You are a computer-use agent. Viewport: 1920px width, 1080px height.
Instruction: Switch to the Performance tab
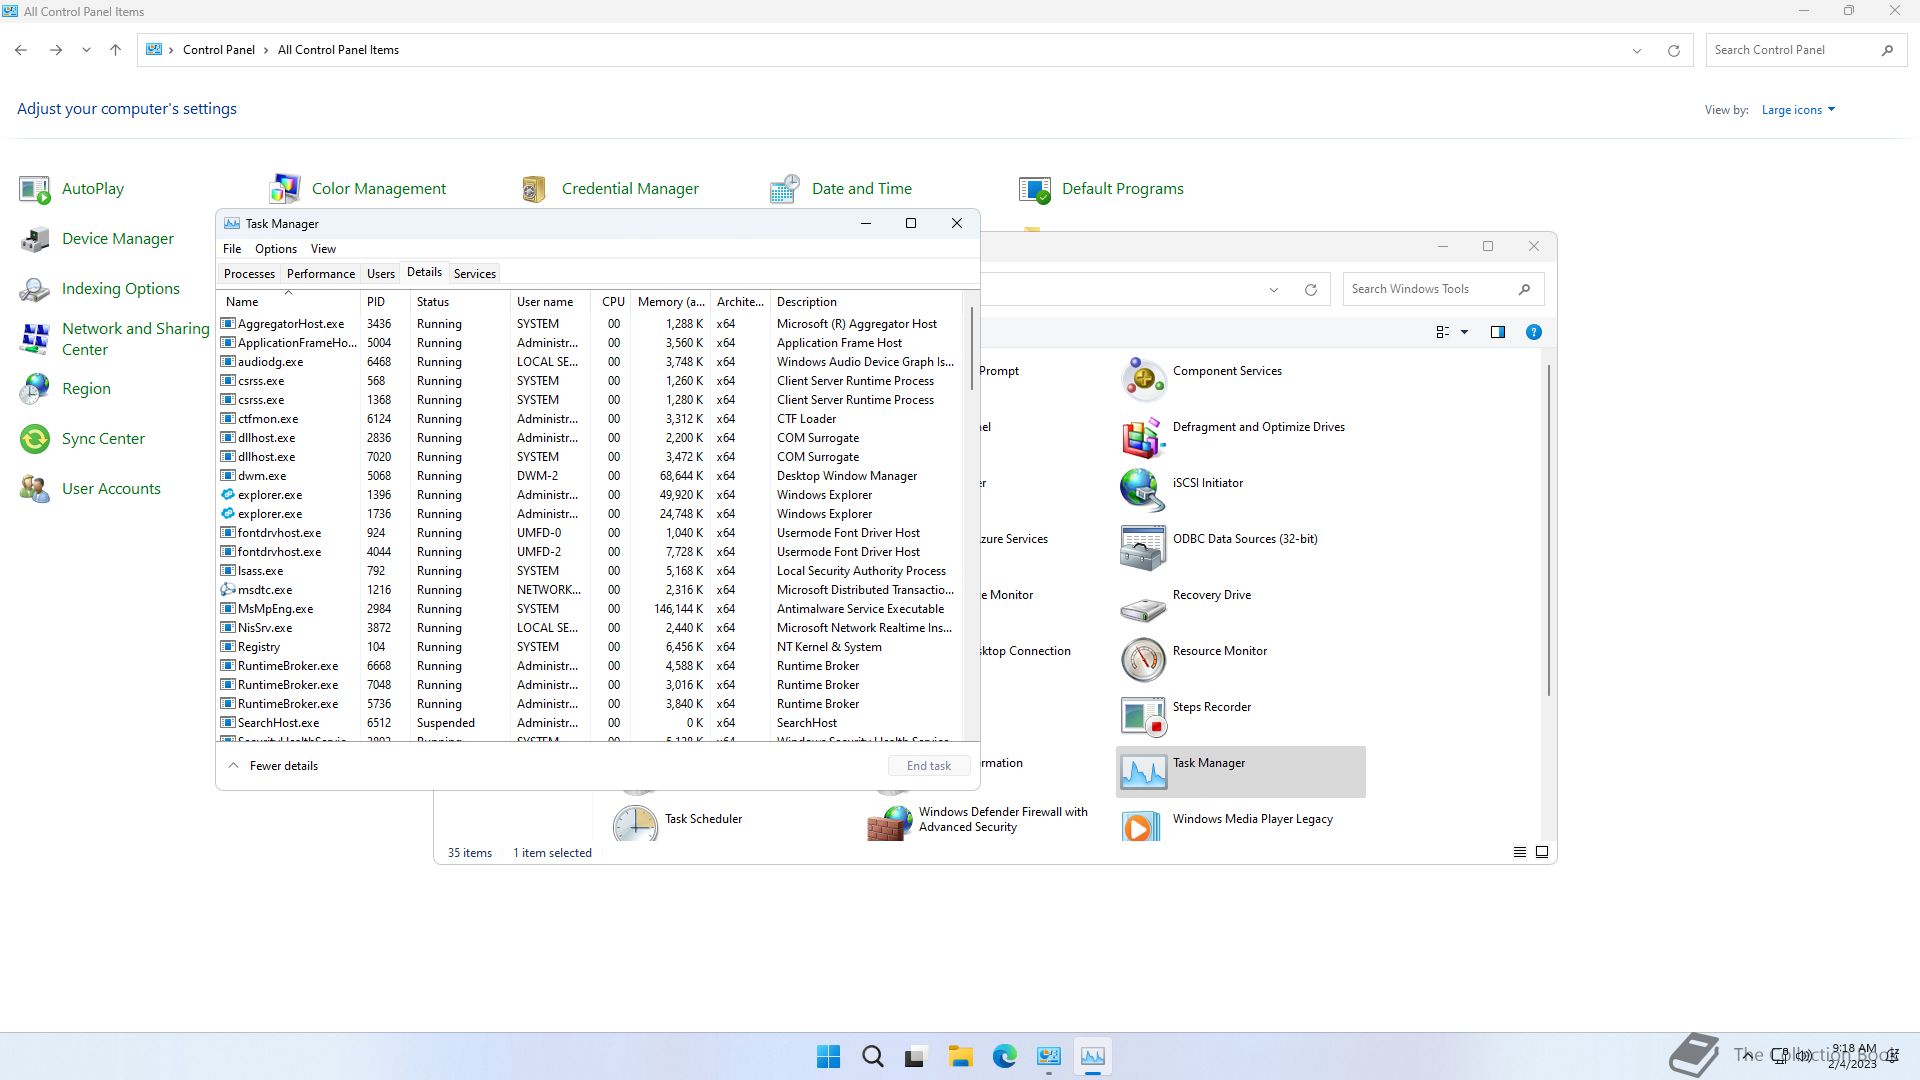(320, 274)
